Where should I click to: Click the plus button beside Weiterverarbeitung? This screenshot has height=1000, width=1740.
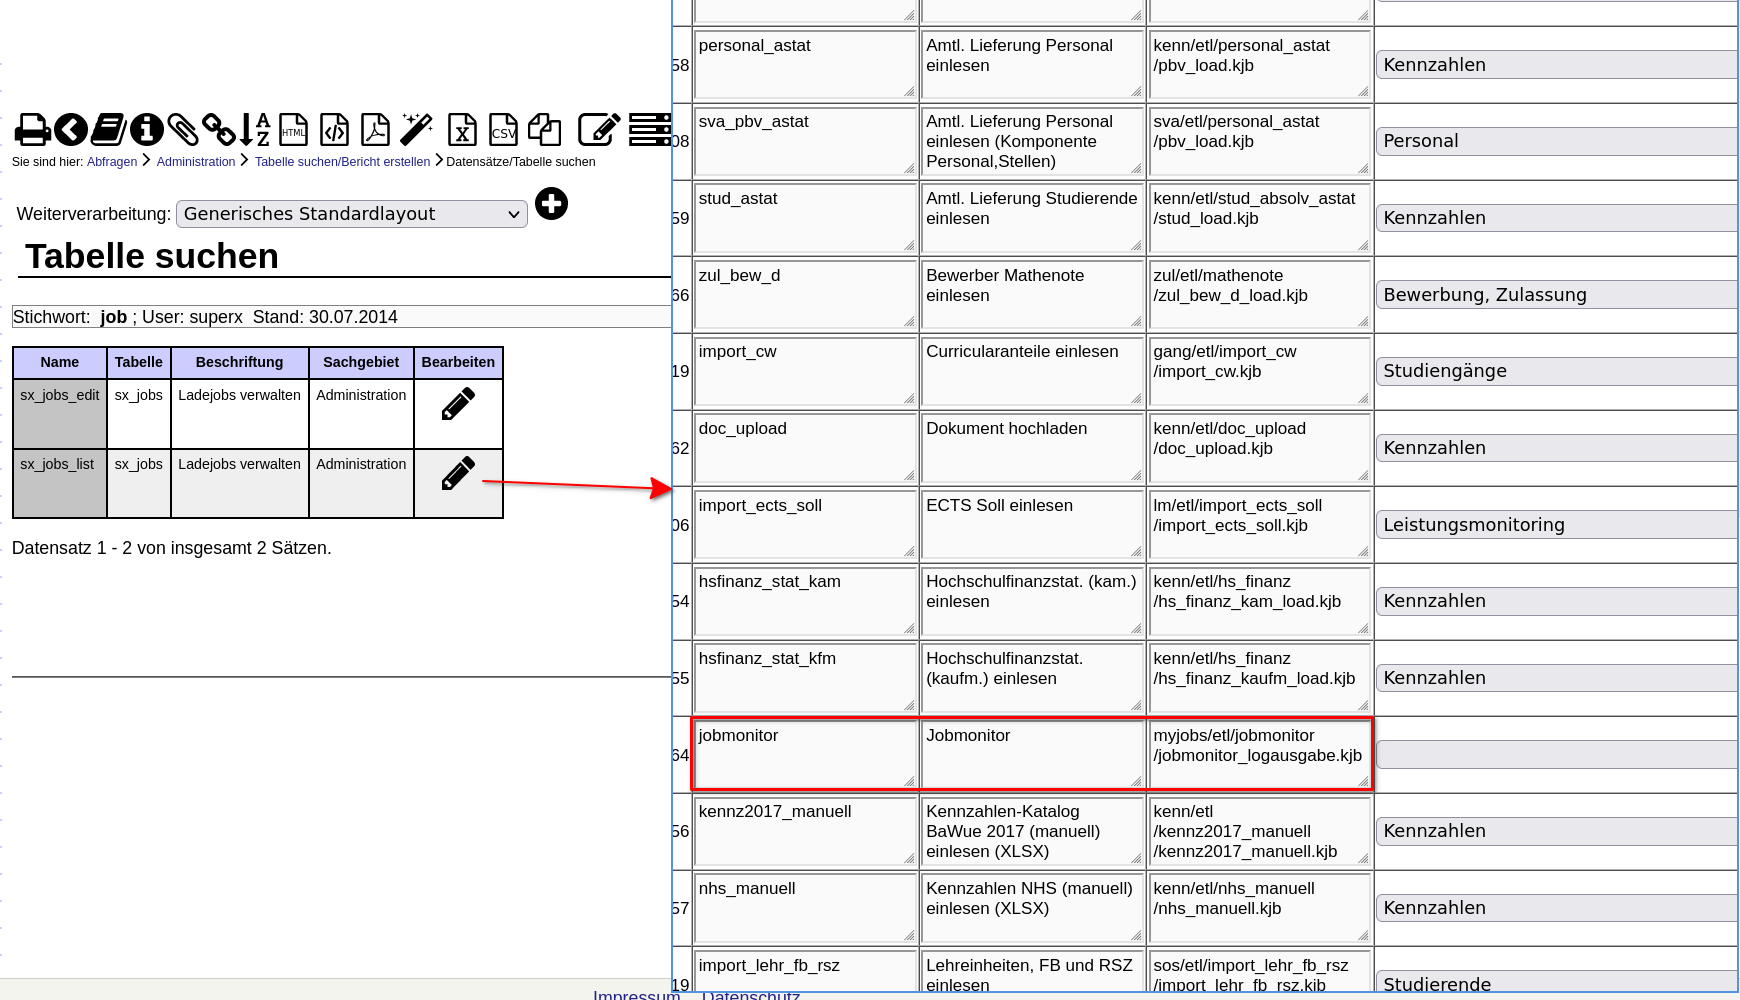point(551,204)
